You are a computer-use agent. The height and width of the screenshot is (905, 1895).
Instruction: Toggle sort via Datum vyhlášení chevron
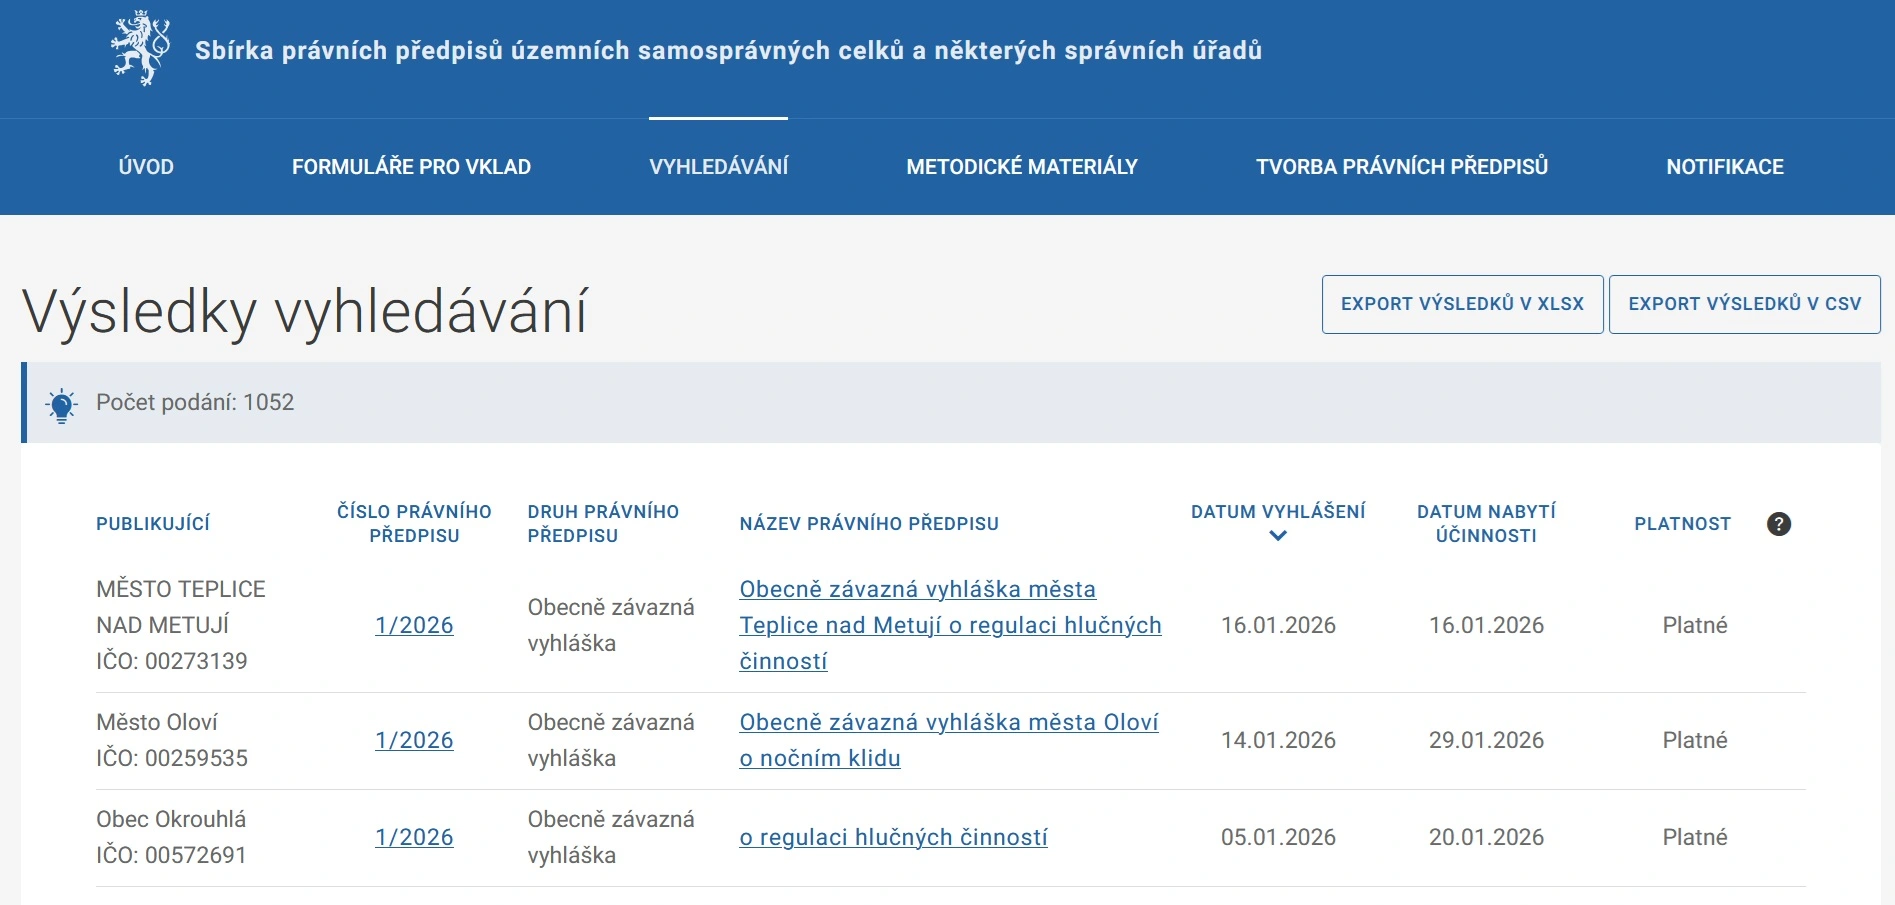pos(1277,536)
